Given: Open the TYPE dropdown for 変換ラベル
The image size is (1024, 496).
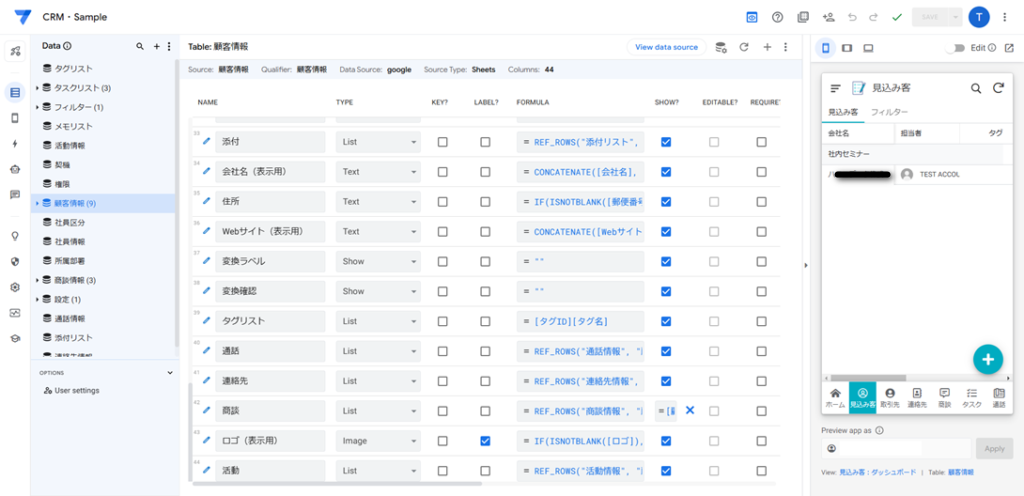Looking at the screenshot, I should tap(377, 261).
